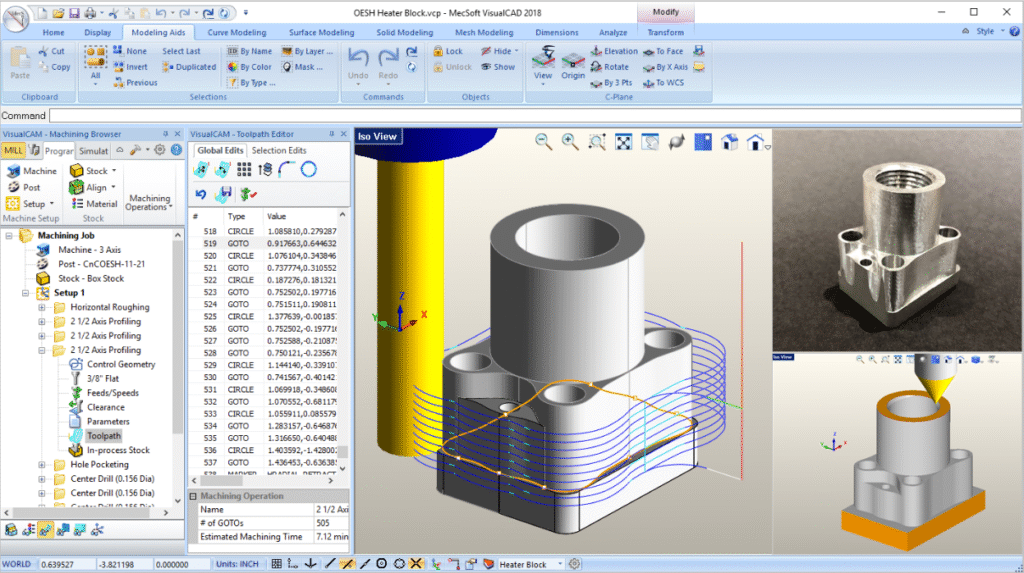Open the Stock dropdown arrow
The width and height of the screenshot is (1024, 573).
pyautogui.click(x=114, y=171)
